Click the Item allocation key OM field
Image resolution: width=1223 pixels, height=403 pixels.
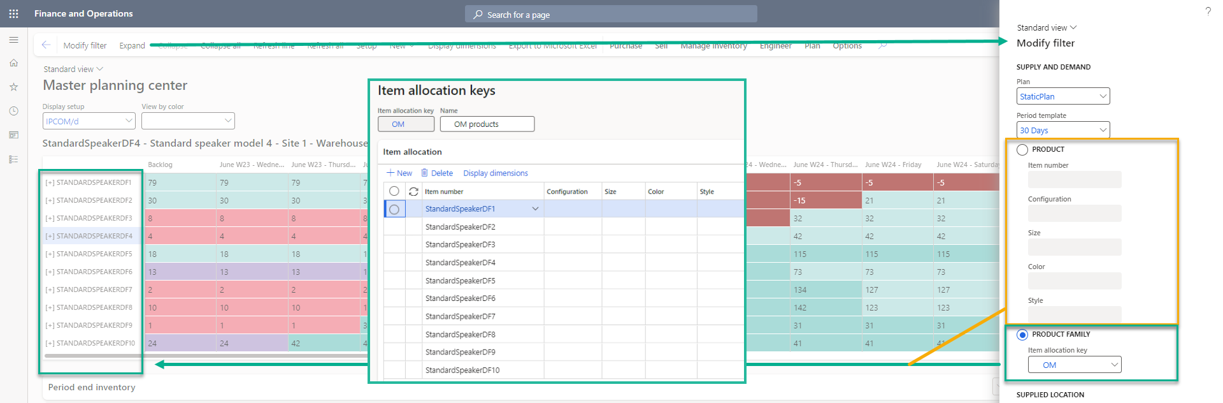pyautogui.click(x=406, y=124)
